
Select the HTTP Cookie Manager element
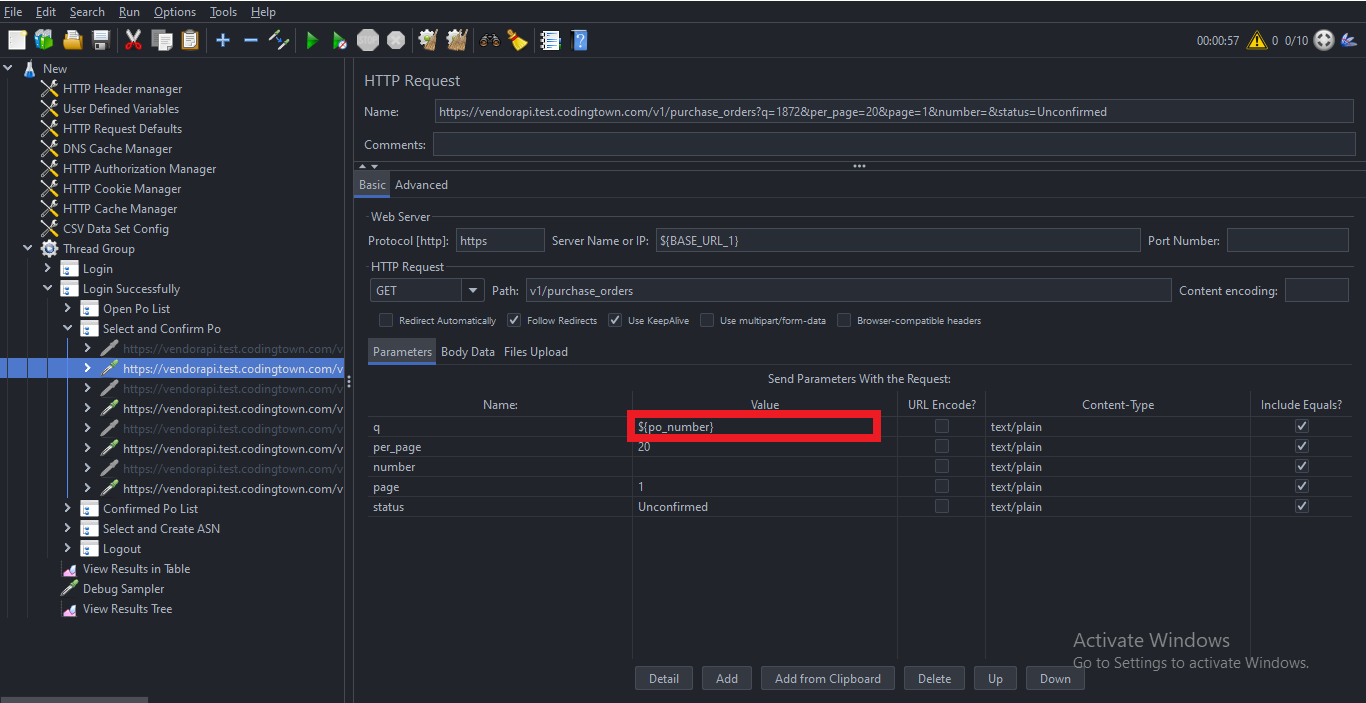coord(122,189)
